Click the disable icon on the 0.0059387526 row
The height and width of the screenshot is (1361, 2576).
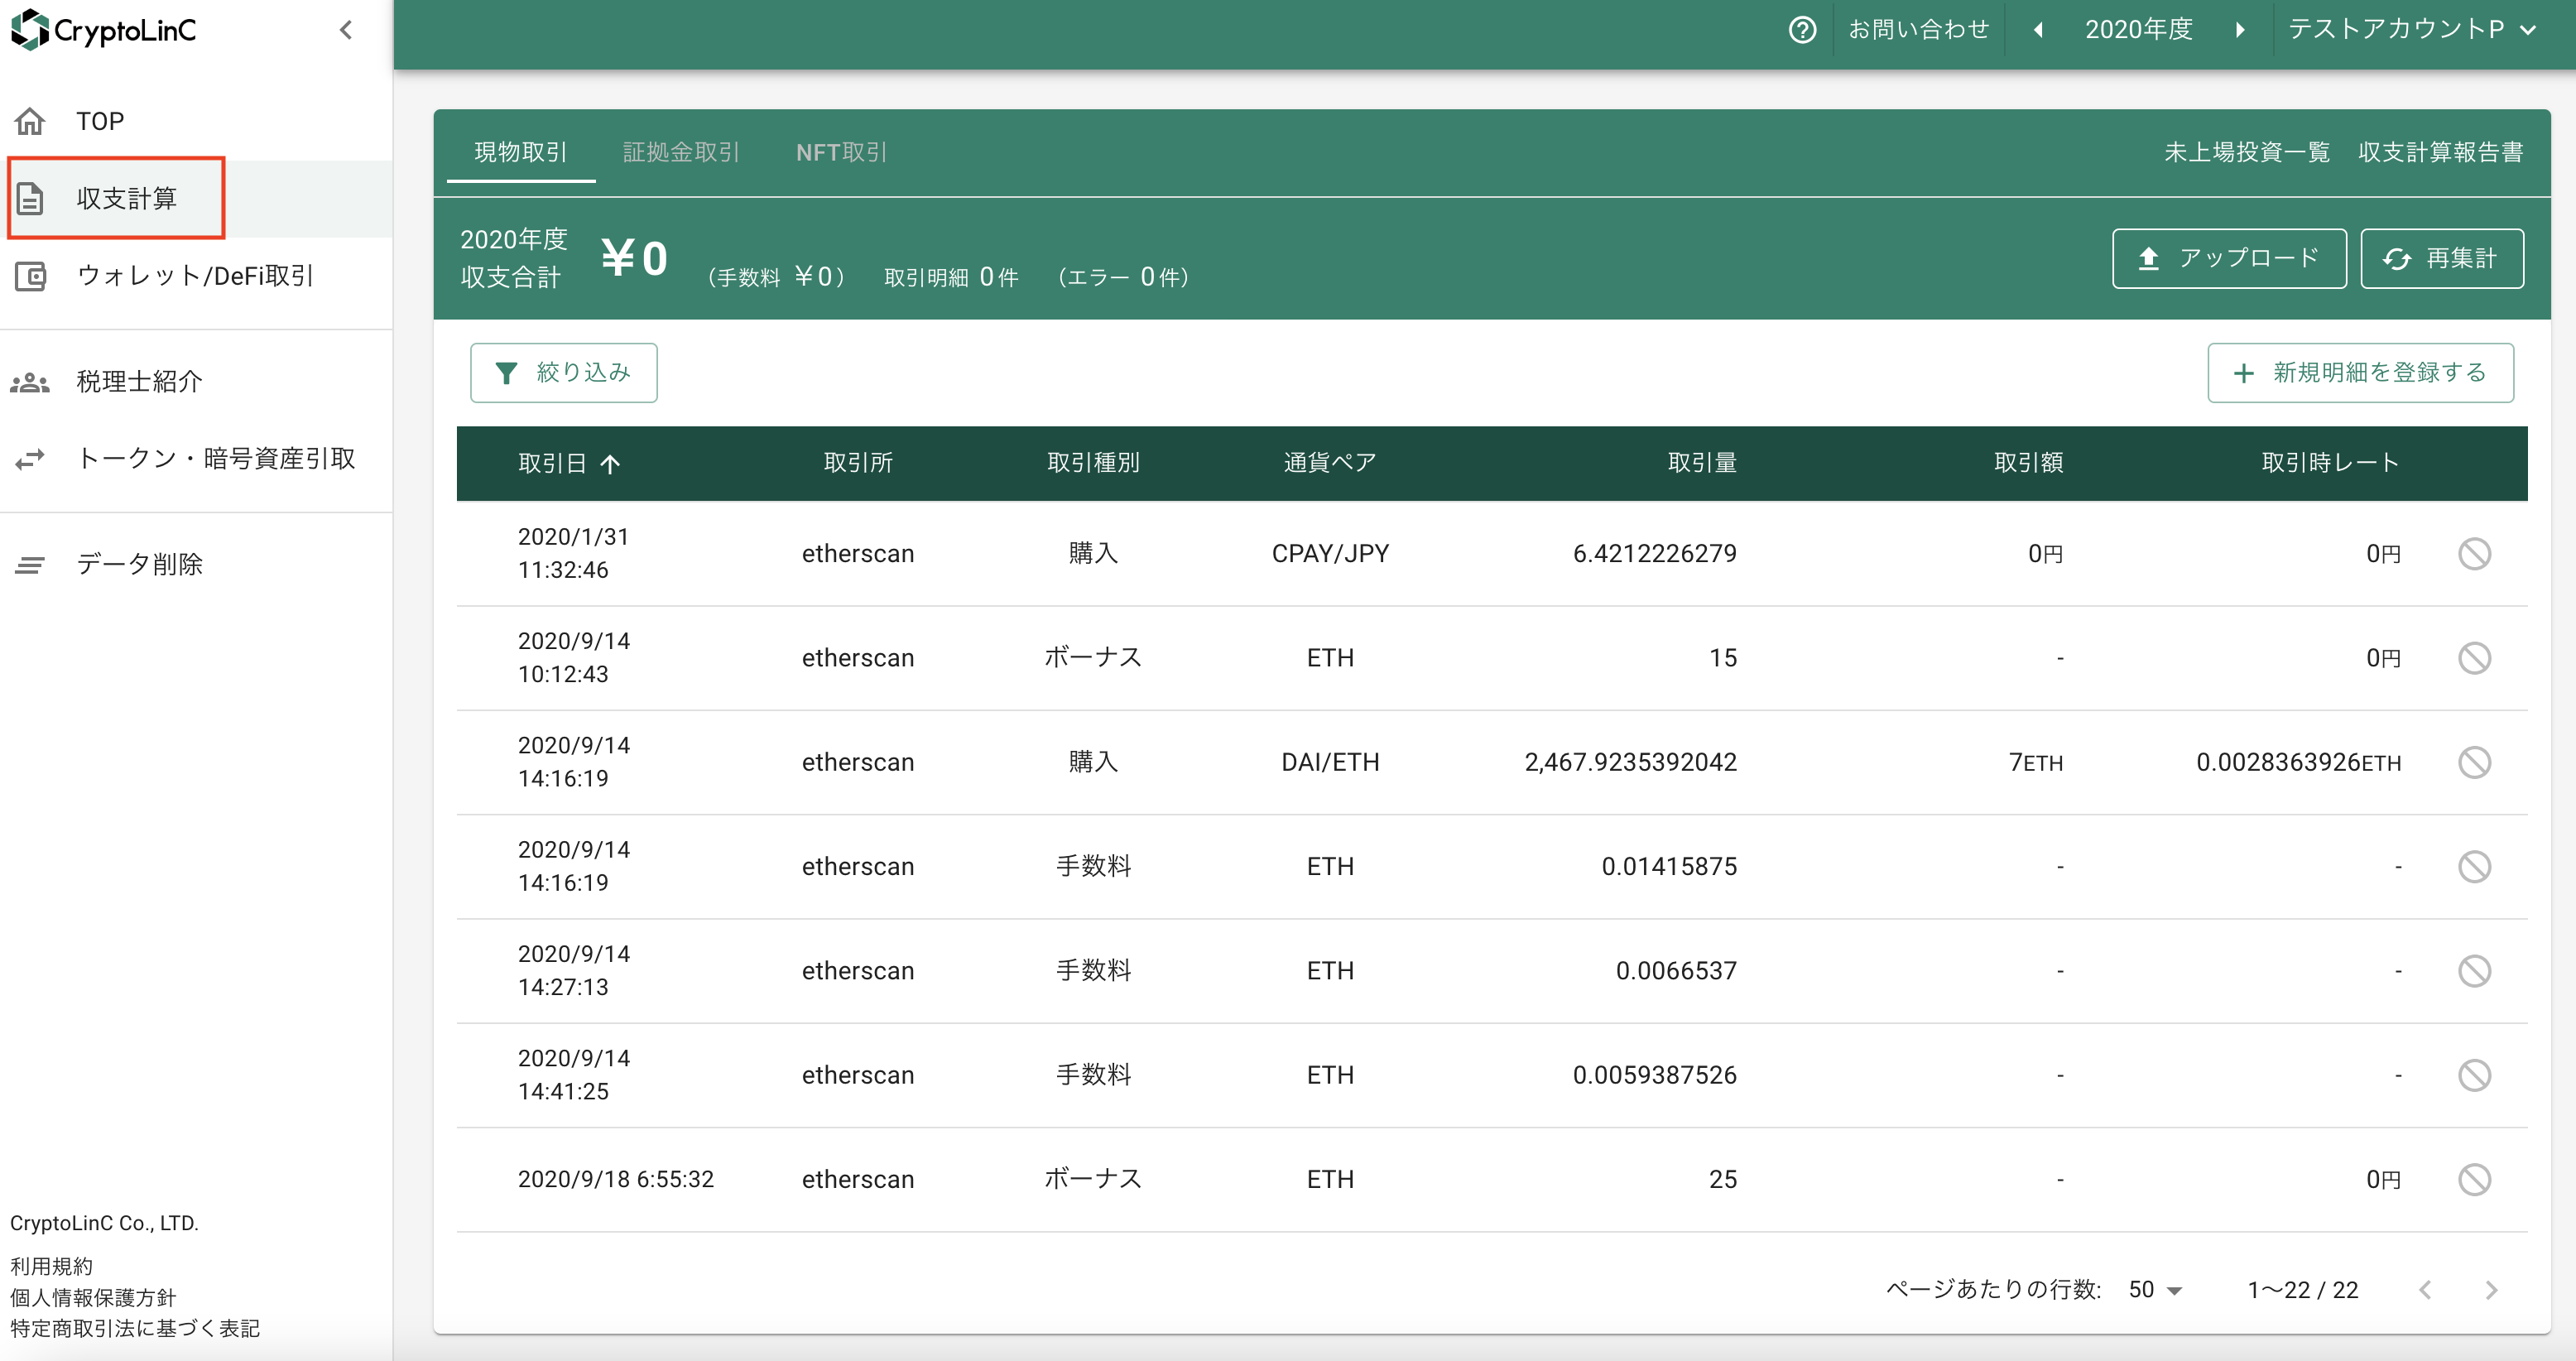point(2474,1075)
